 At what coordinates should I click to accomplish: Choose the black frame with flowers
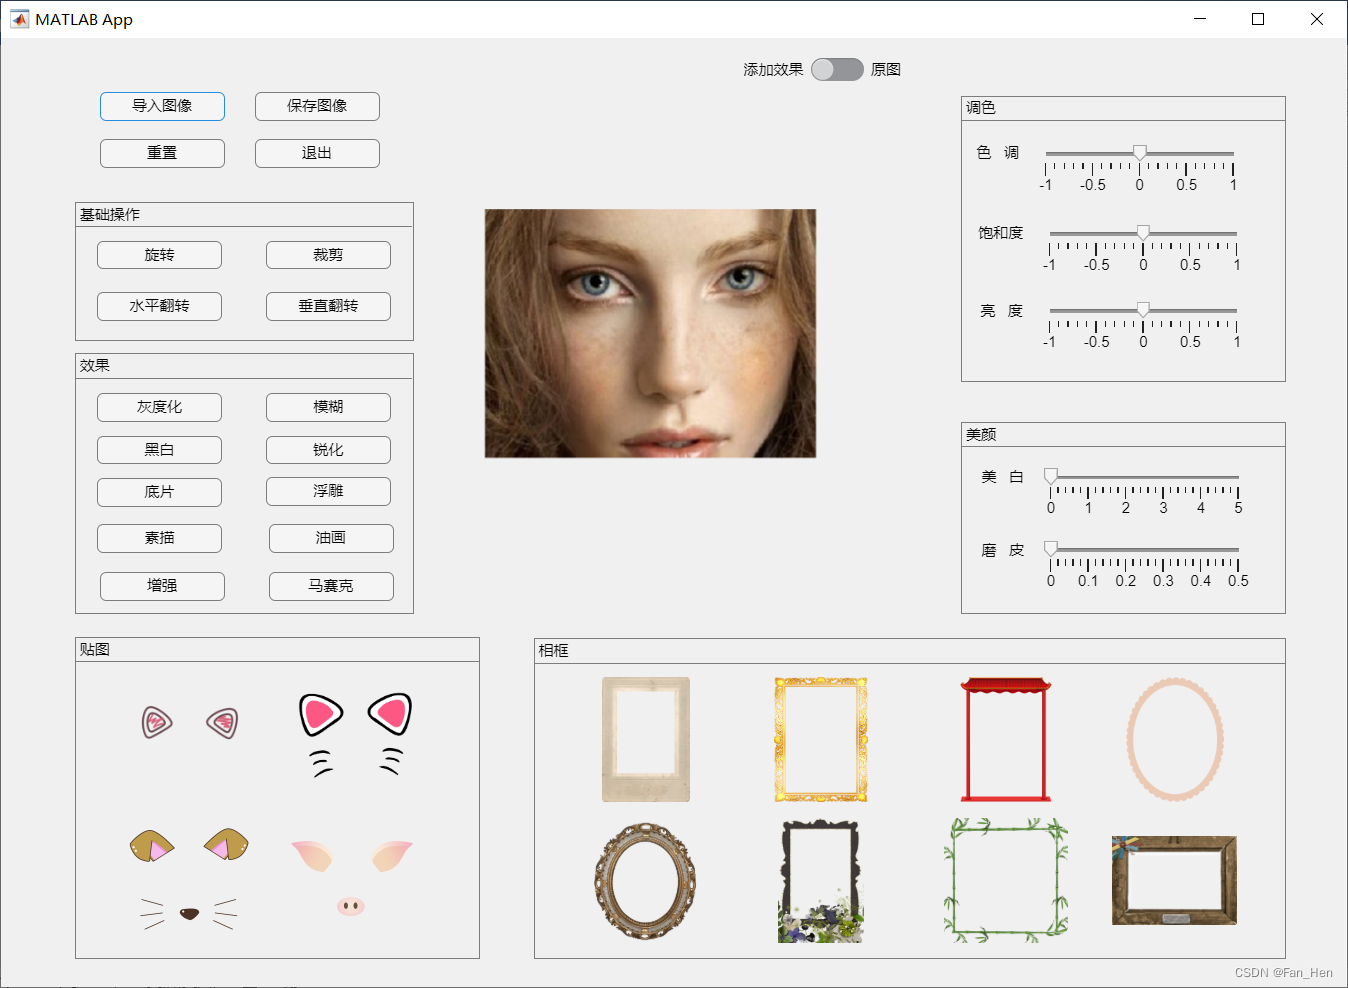click(x=821, y=881)
